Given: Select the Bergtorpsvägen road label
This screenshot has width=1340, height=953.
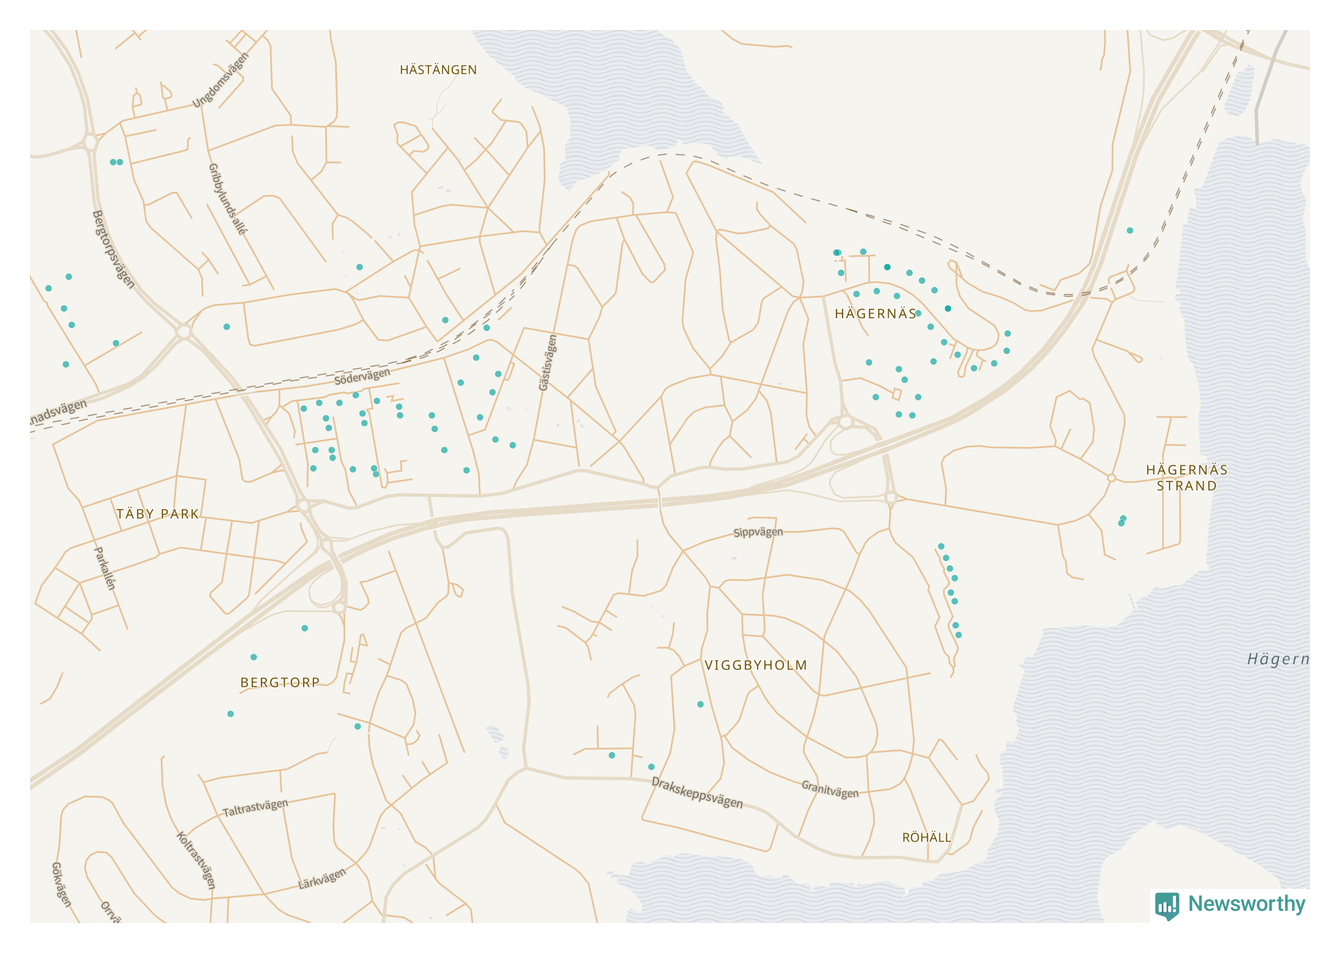Looking at the screenshot, I should [113, 249].
